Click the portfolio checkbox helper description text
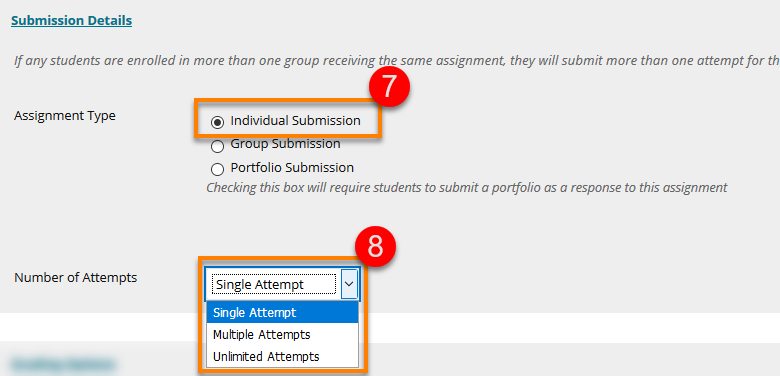This screenshot has width=780, height=376. [x=467, y=188]
